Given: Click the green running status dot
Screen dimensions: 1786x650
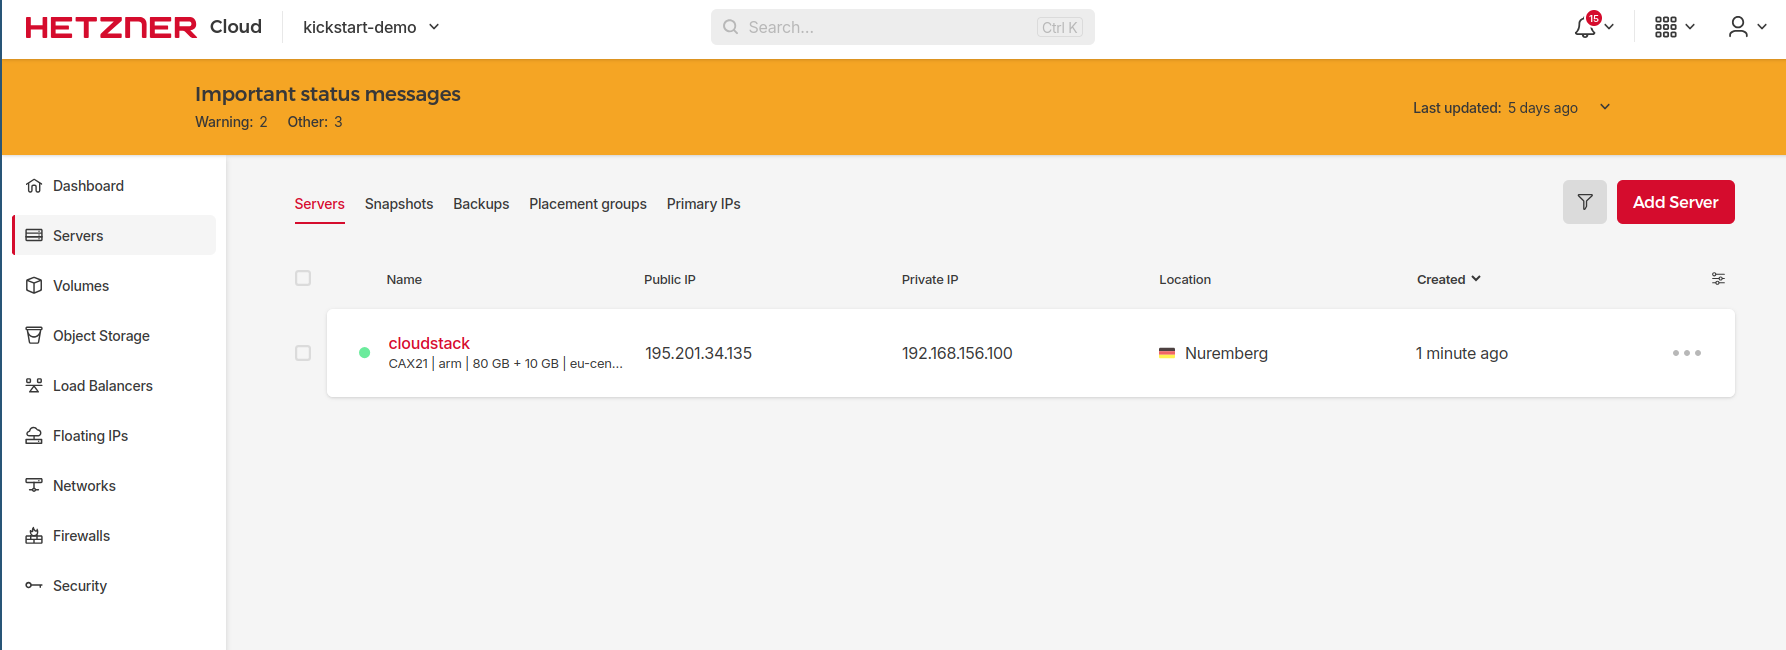Looking at the screenshot, I should pos(365,353).
